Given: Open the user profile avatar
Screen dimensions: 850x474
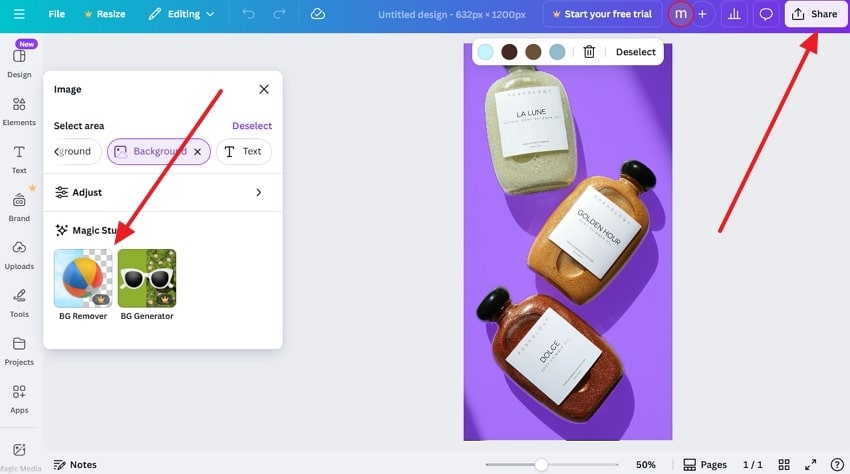Looking at the screenshot, I should pos(680,14).
